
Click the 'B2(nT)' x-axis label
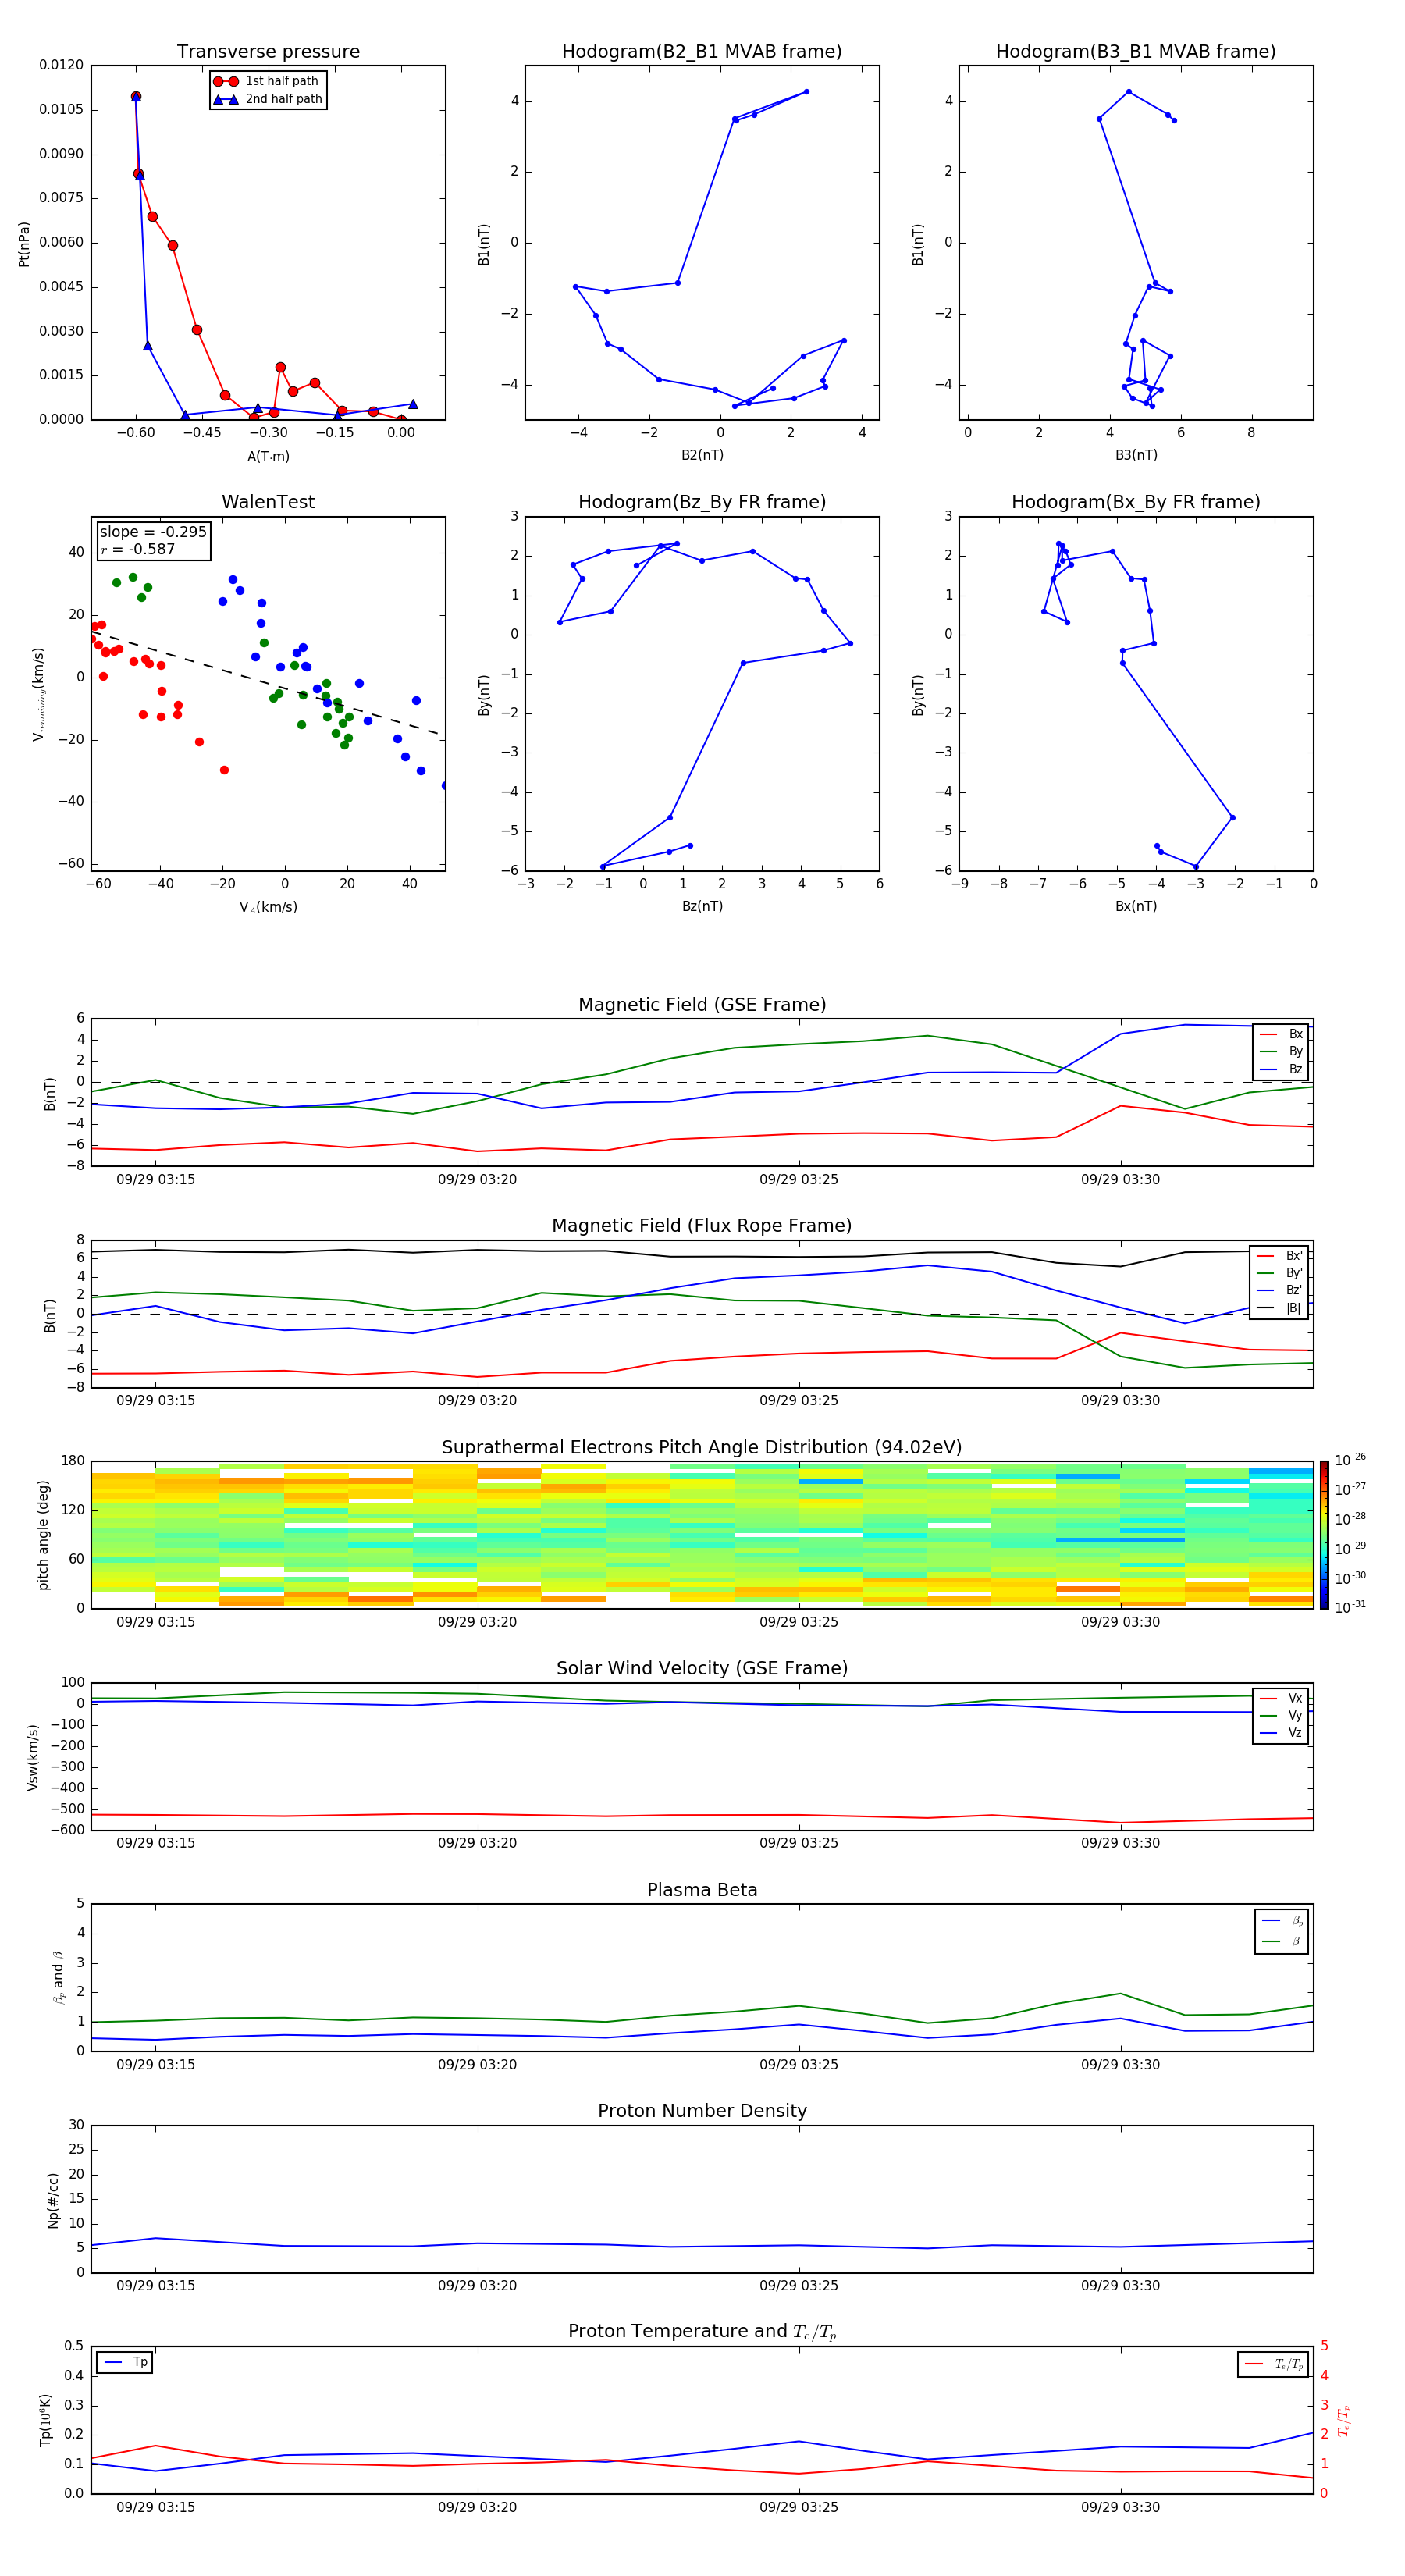702,455
